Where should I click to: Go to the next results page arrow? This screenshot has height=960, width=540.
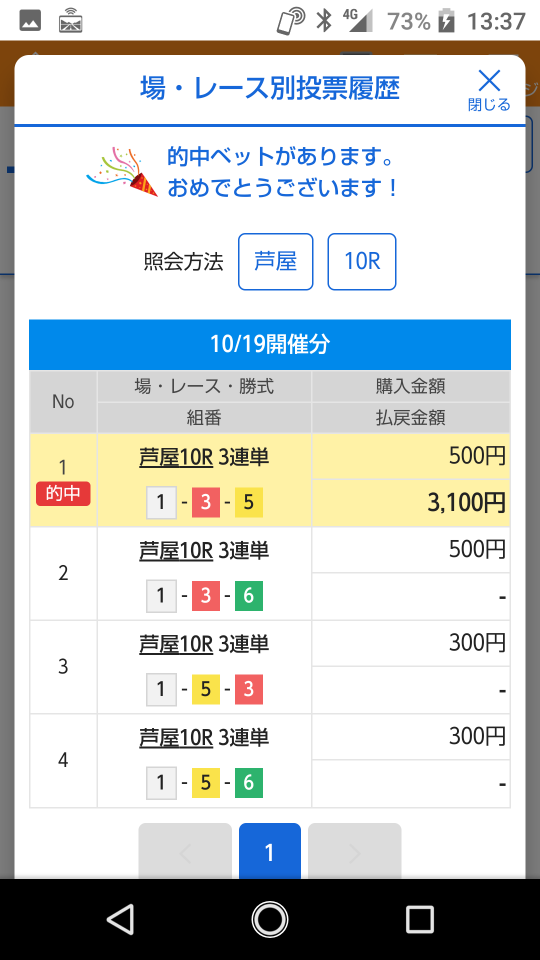click(x=354, y=852)
